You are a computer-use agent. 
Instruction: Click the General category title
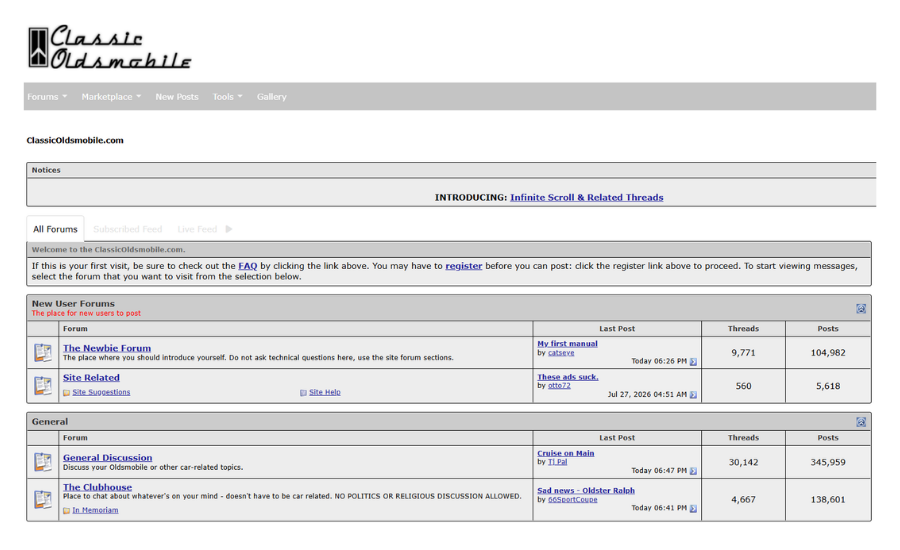[x=49, y=421]
